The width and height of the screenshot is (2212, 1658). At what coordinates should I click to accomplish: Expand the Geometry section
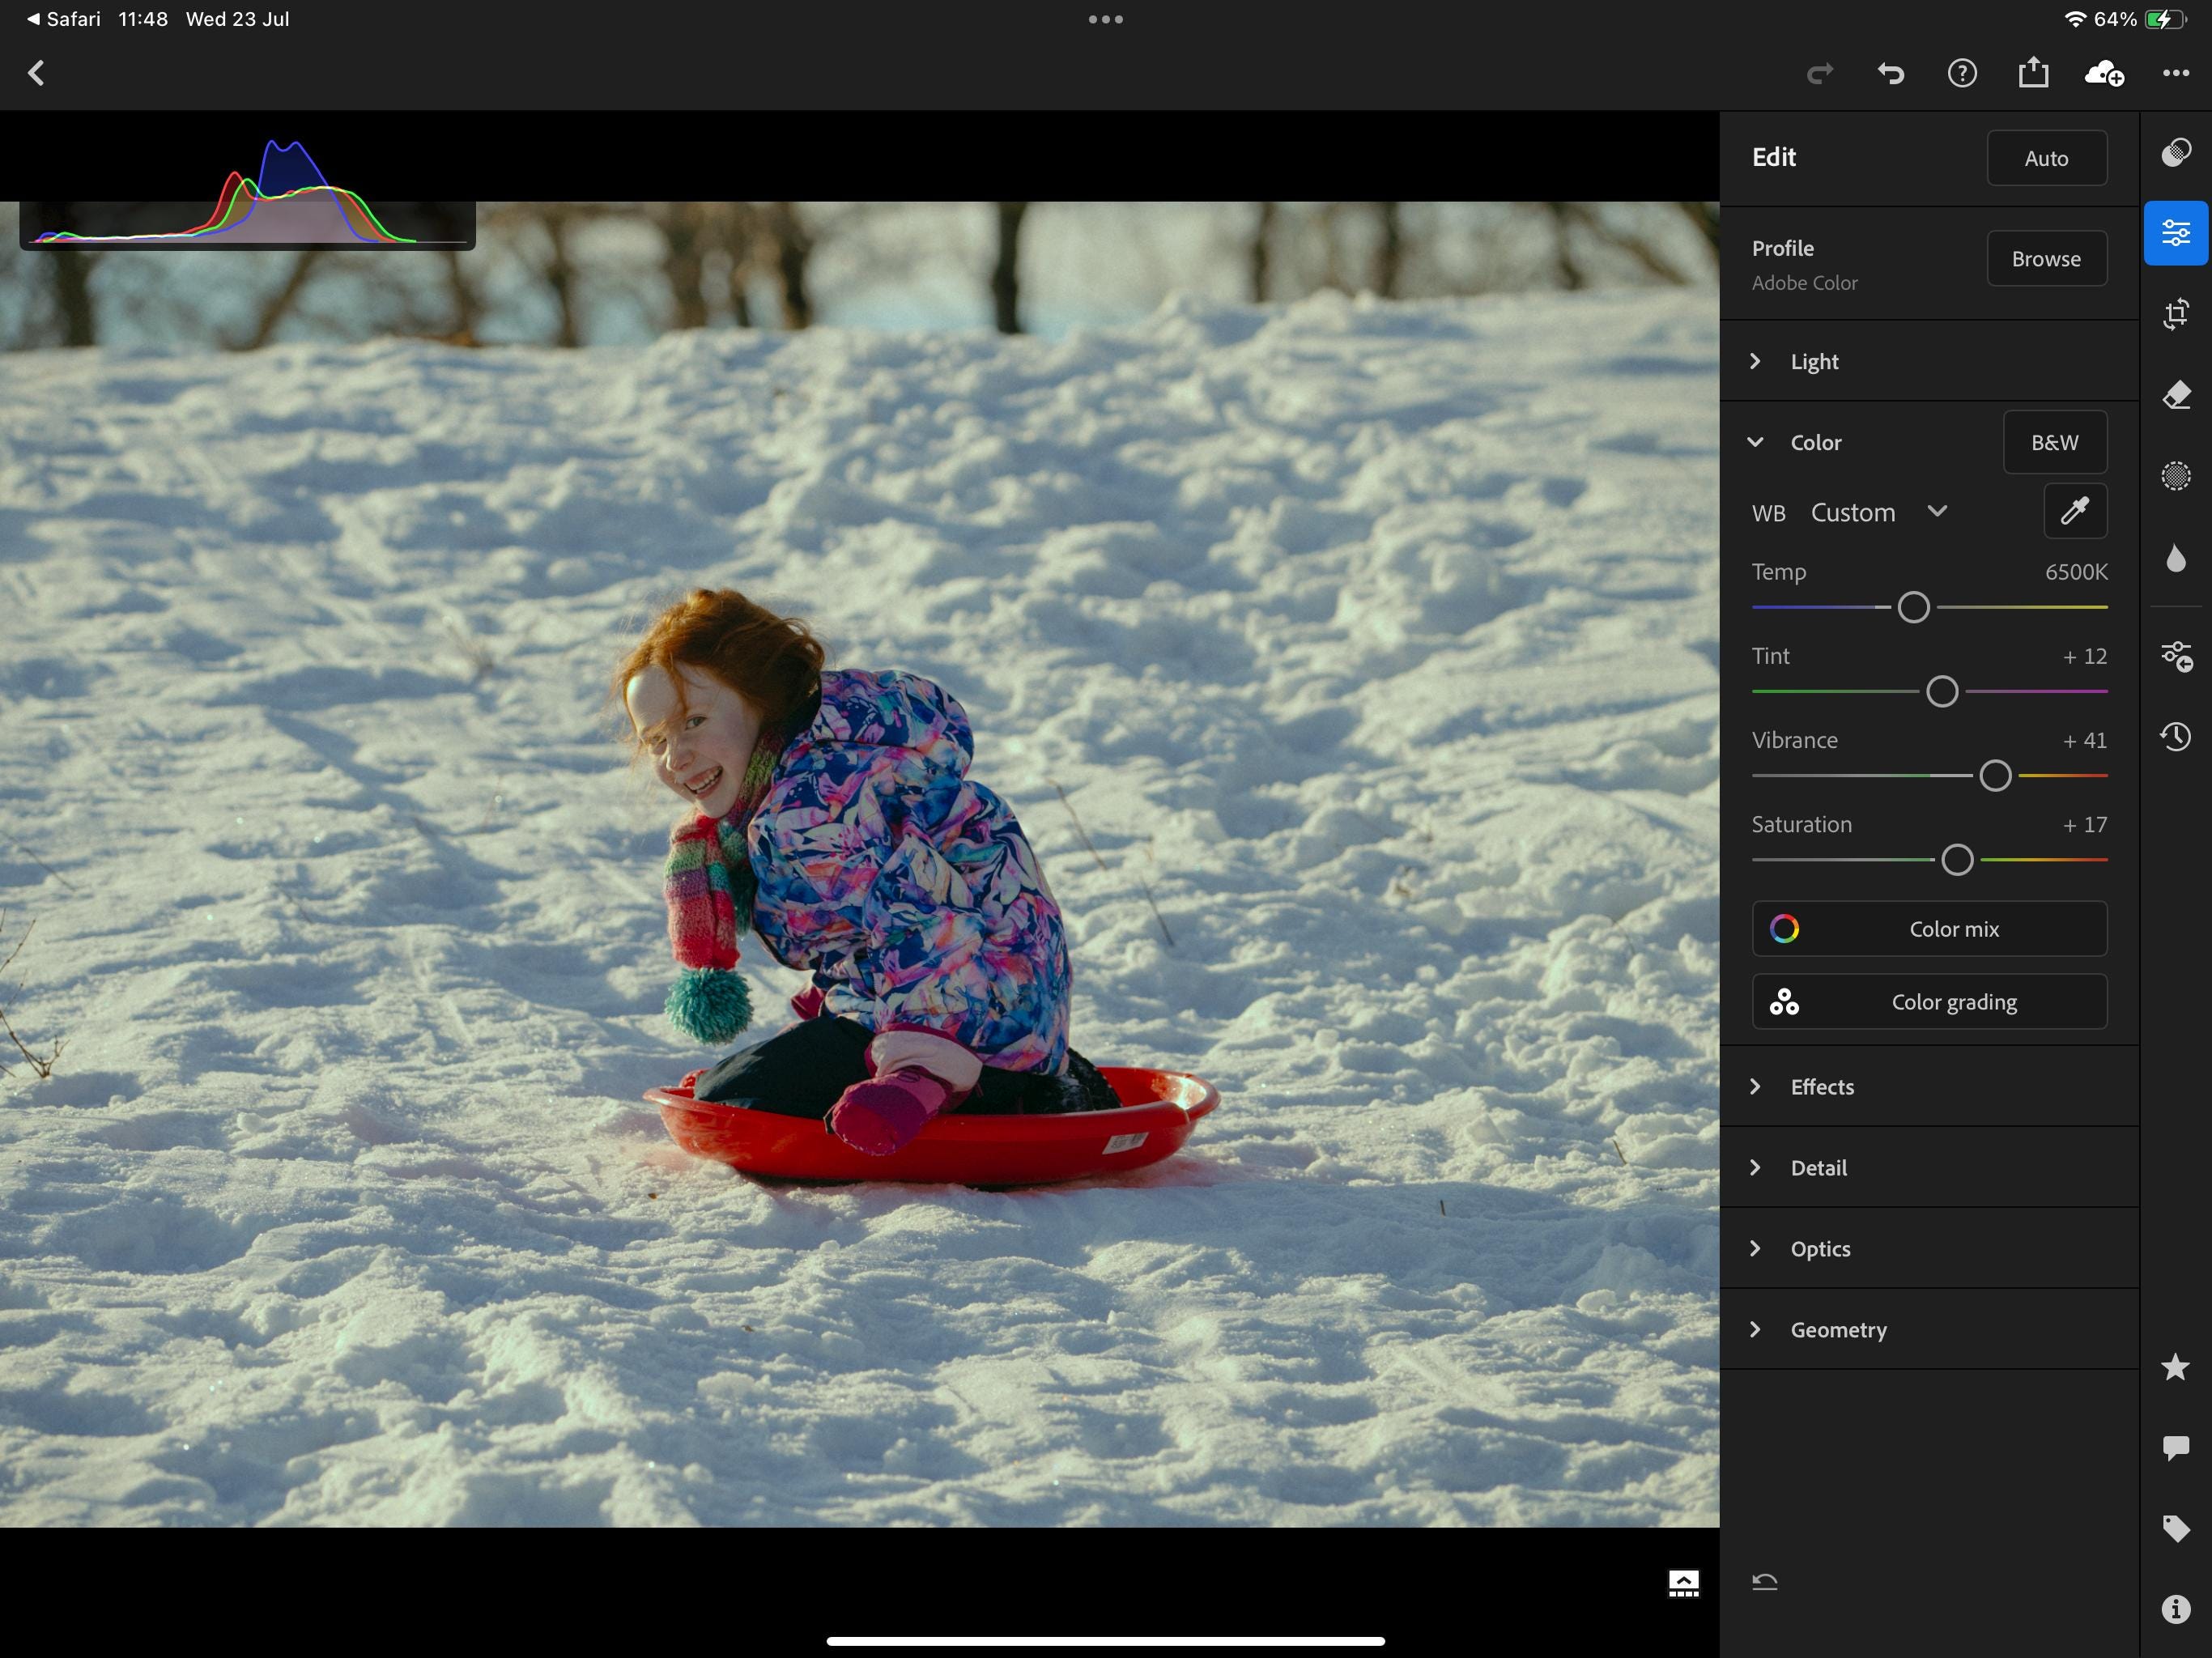[x=1929, y=1329]
